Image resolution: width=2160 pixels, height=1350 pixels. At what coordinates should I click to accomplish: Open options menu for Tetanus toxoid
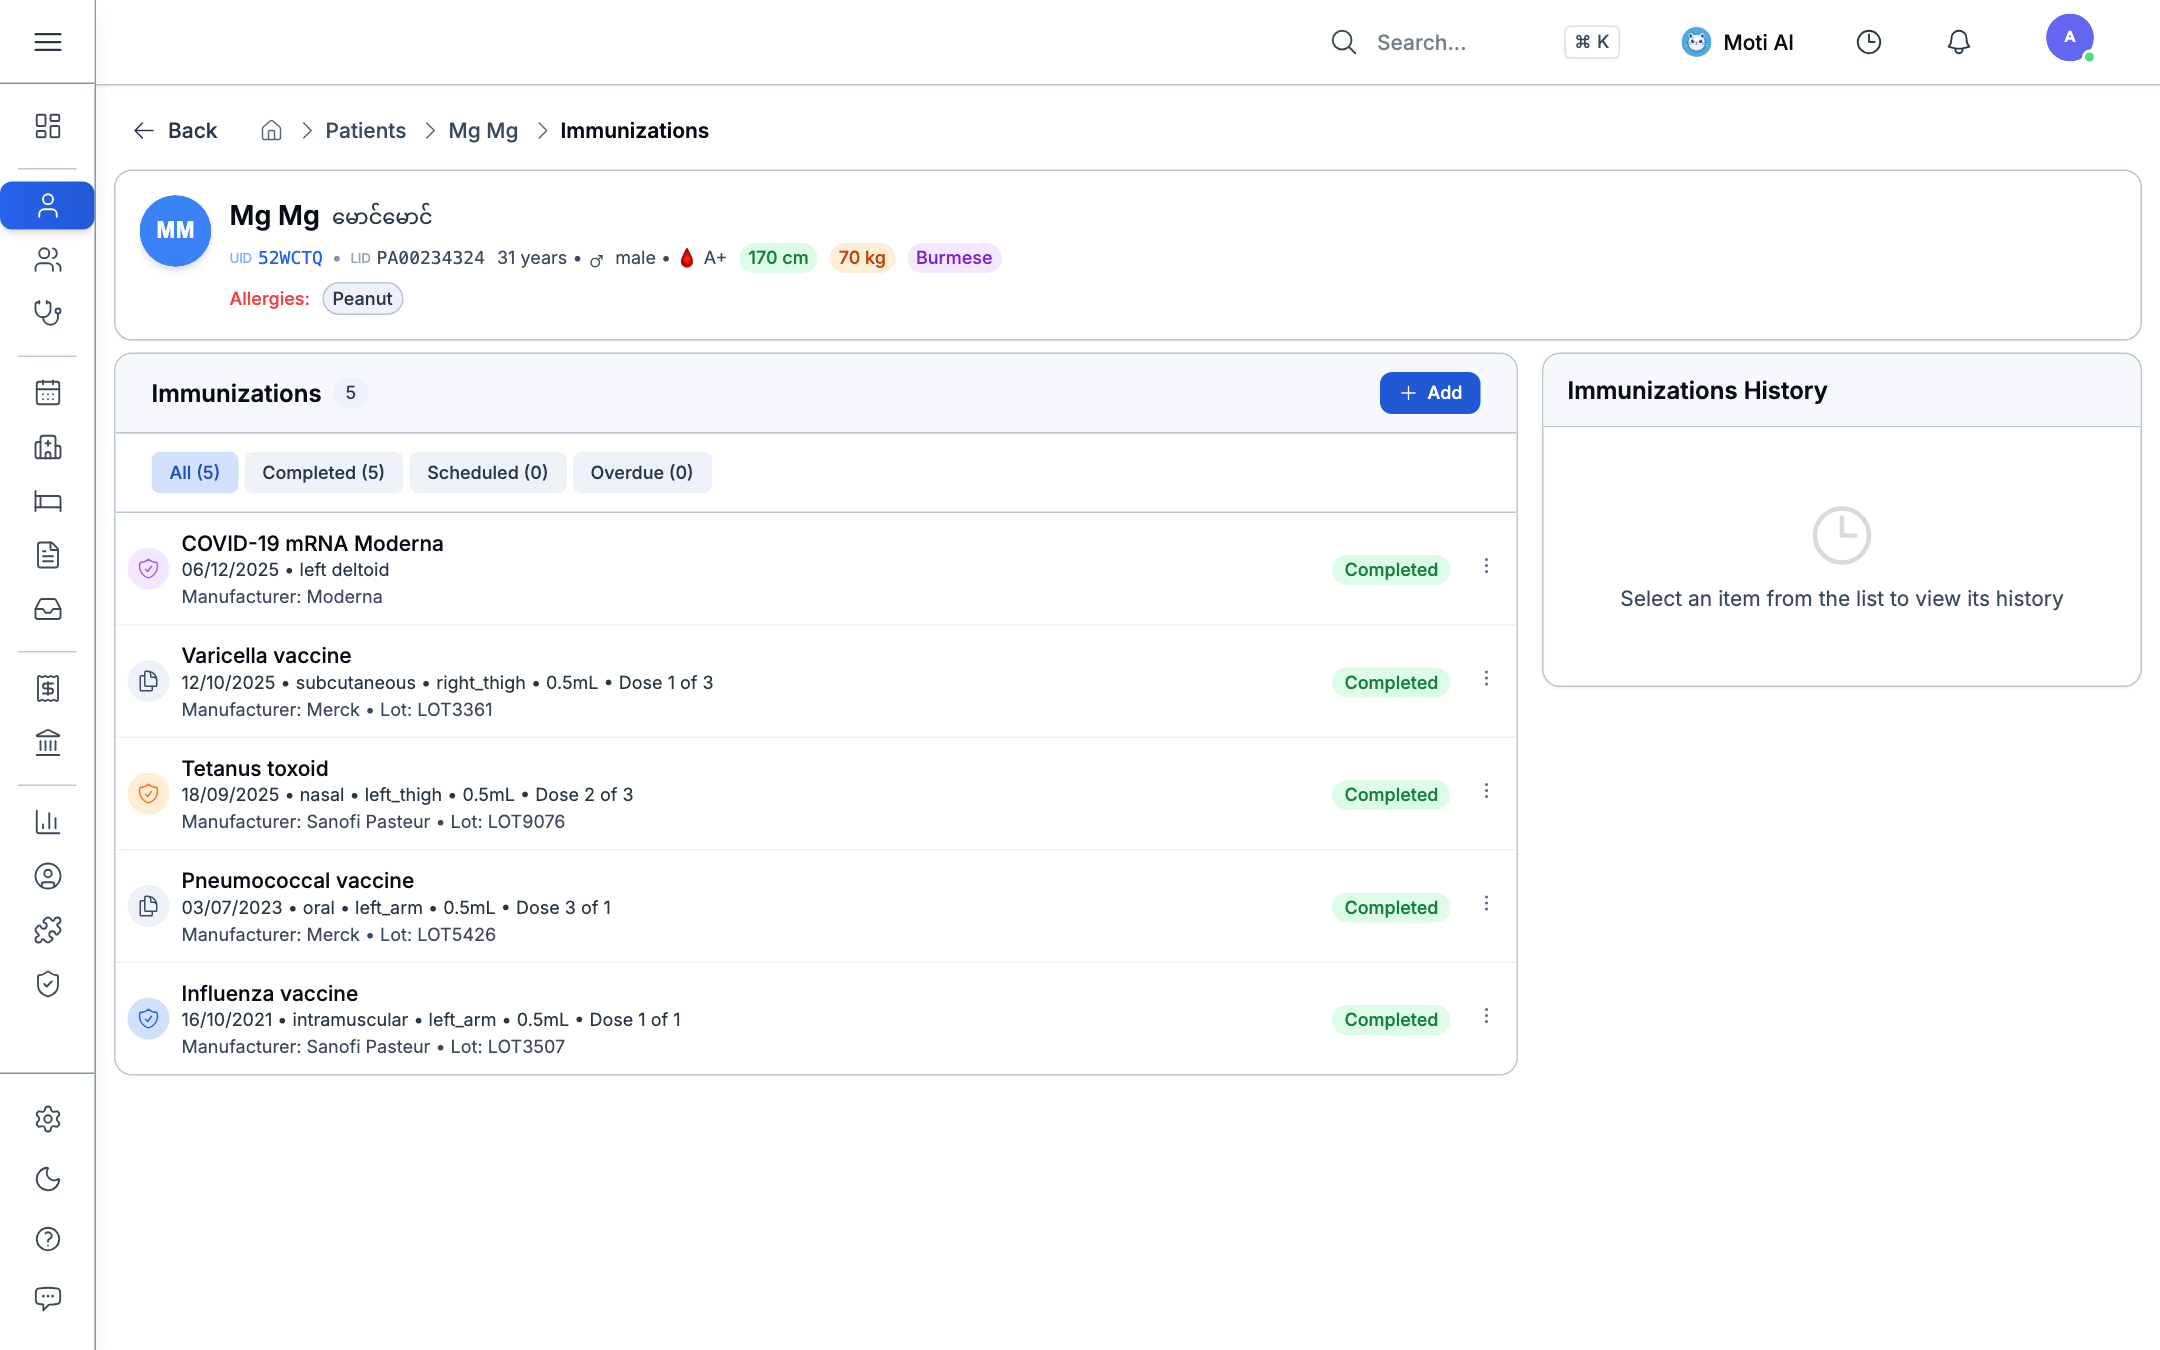click(x=1486, y=792)
